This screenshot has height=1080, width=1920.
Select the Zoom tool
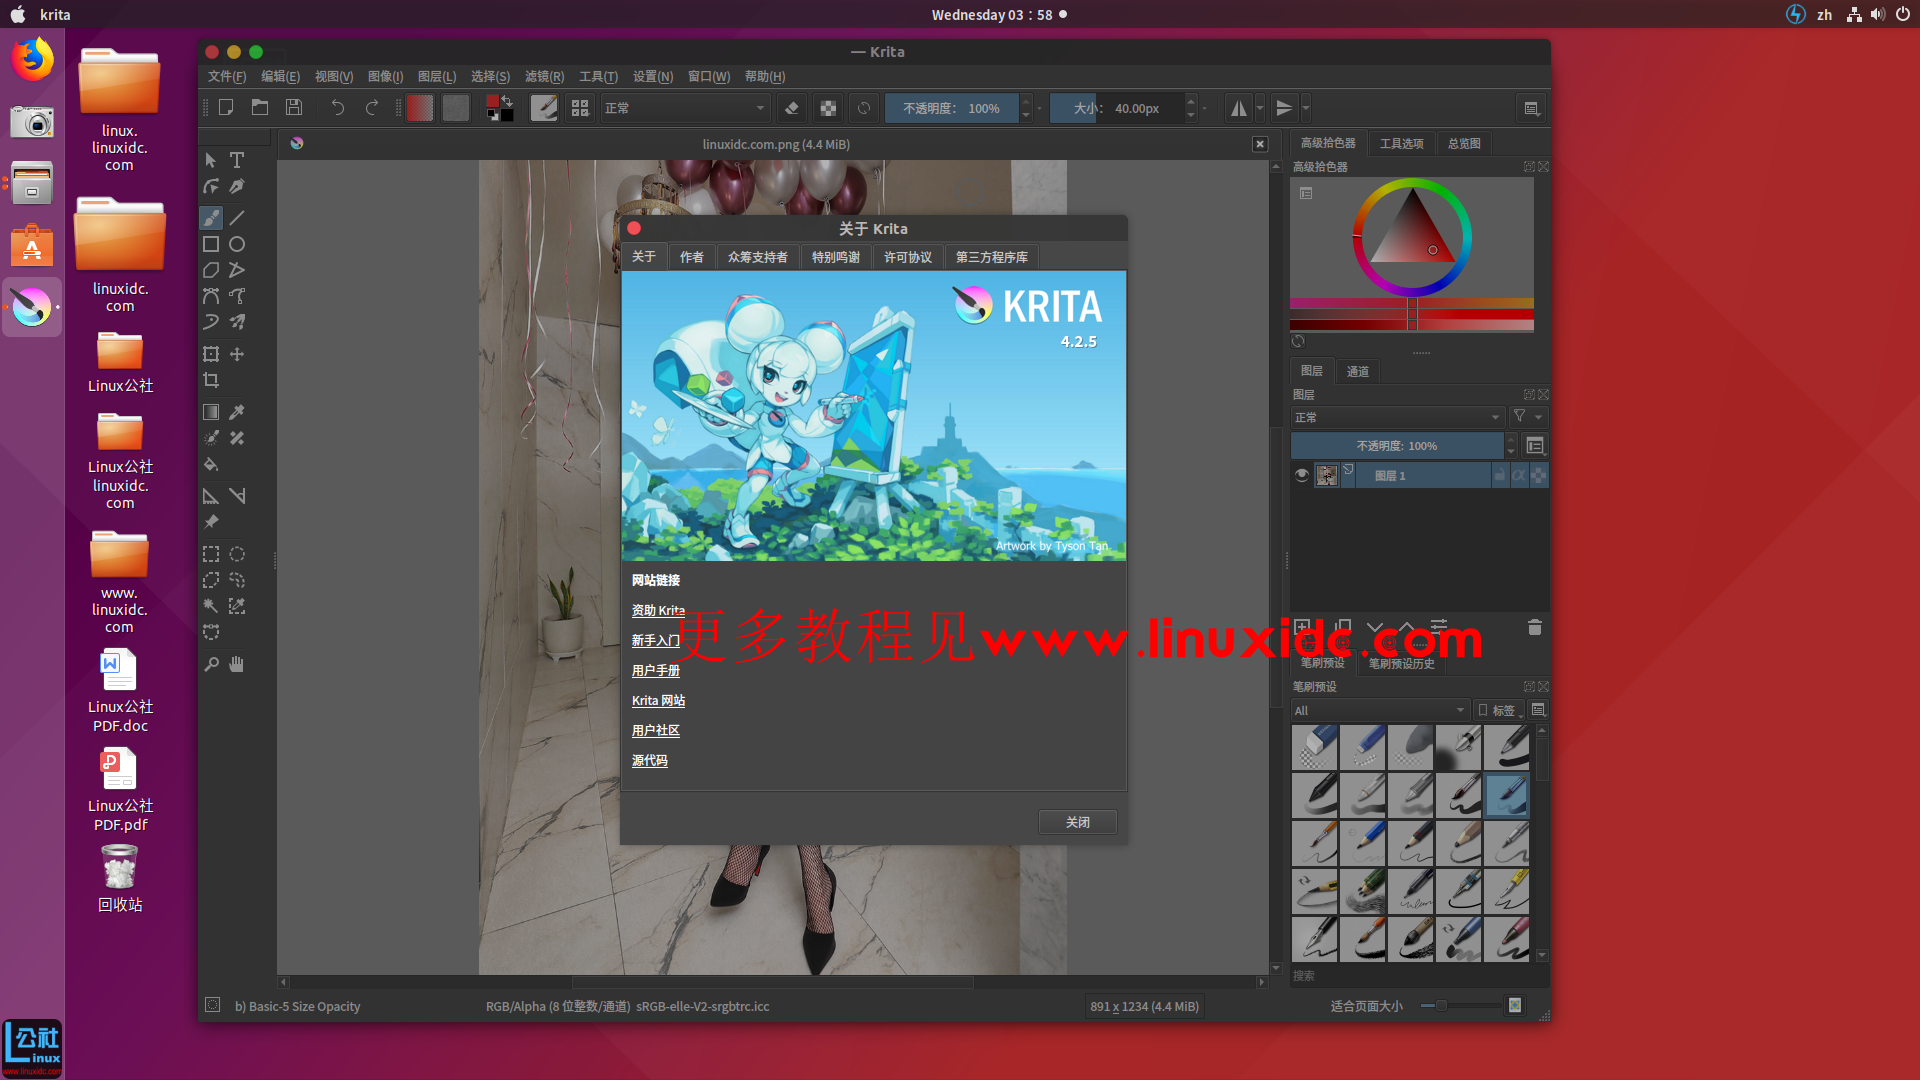coord(211,664)
